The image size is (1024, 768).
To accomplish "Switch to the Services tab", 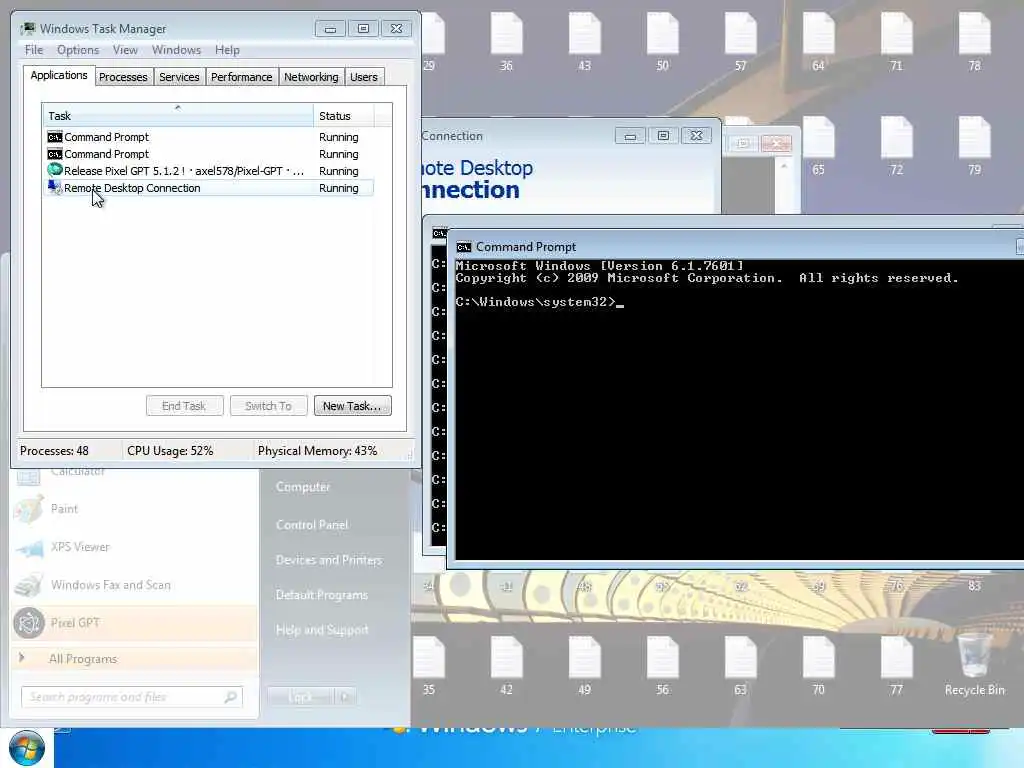I will tap(179, 77).
